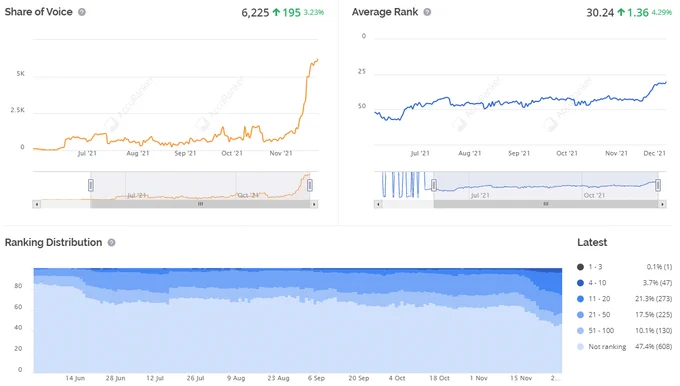Image resolution: width=680 pixels, height=386 pixels.
Task: Click left scroll arrow under Share of Voice chart
Action: 36,204
